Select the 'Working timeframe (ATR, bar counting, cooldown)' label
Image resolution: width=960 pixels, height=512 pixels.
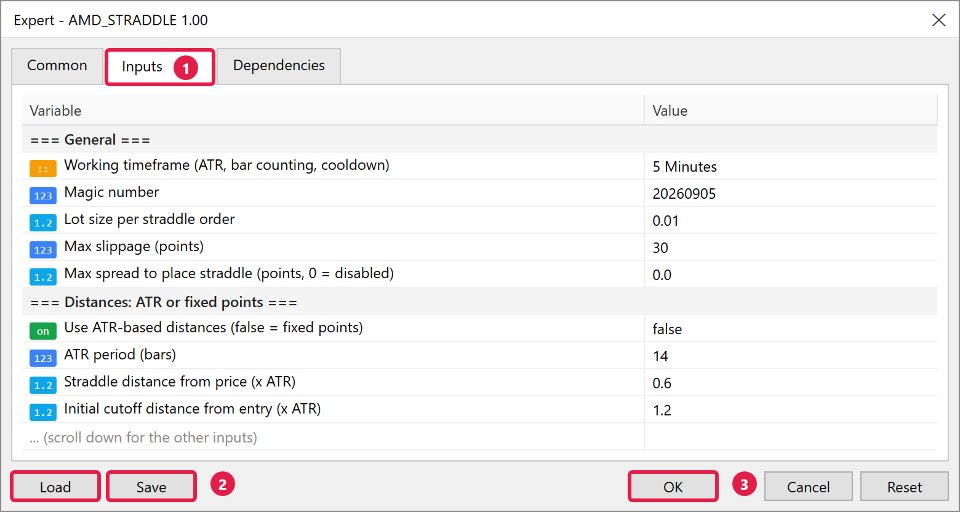click(227, 165)
